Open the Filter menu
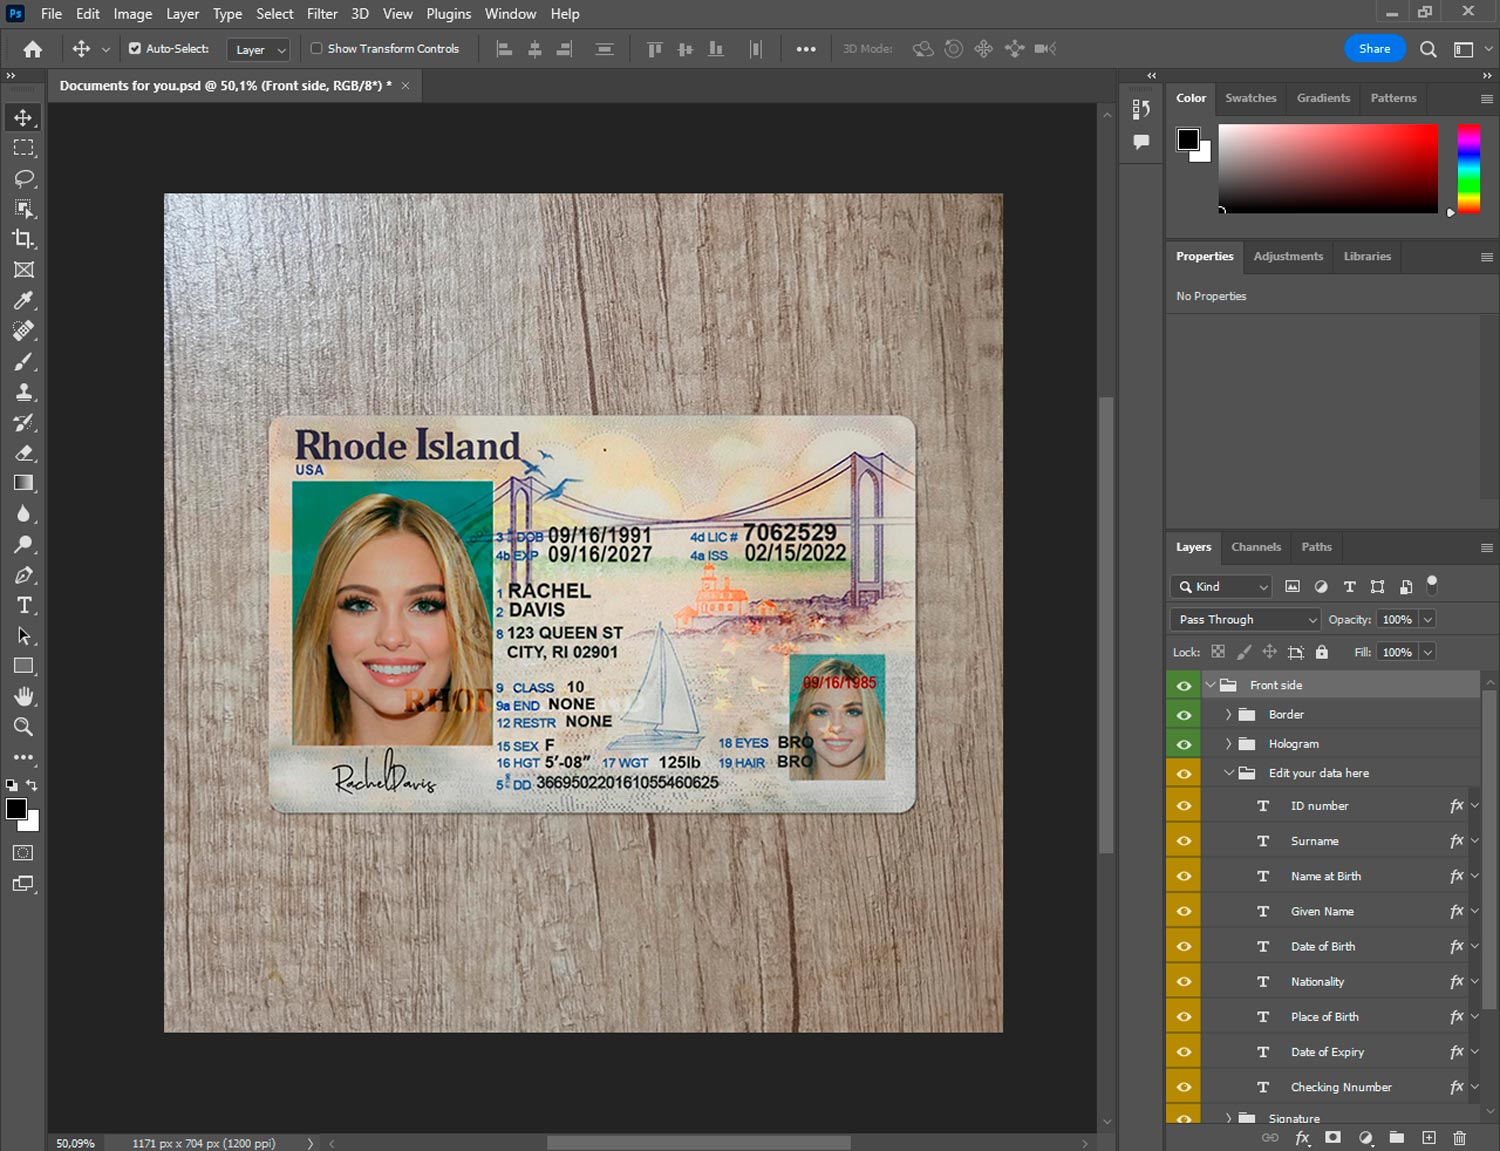Viewport: 1500px width, 1151px height. coord(322,14)
